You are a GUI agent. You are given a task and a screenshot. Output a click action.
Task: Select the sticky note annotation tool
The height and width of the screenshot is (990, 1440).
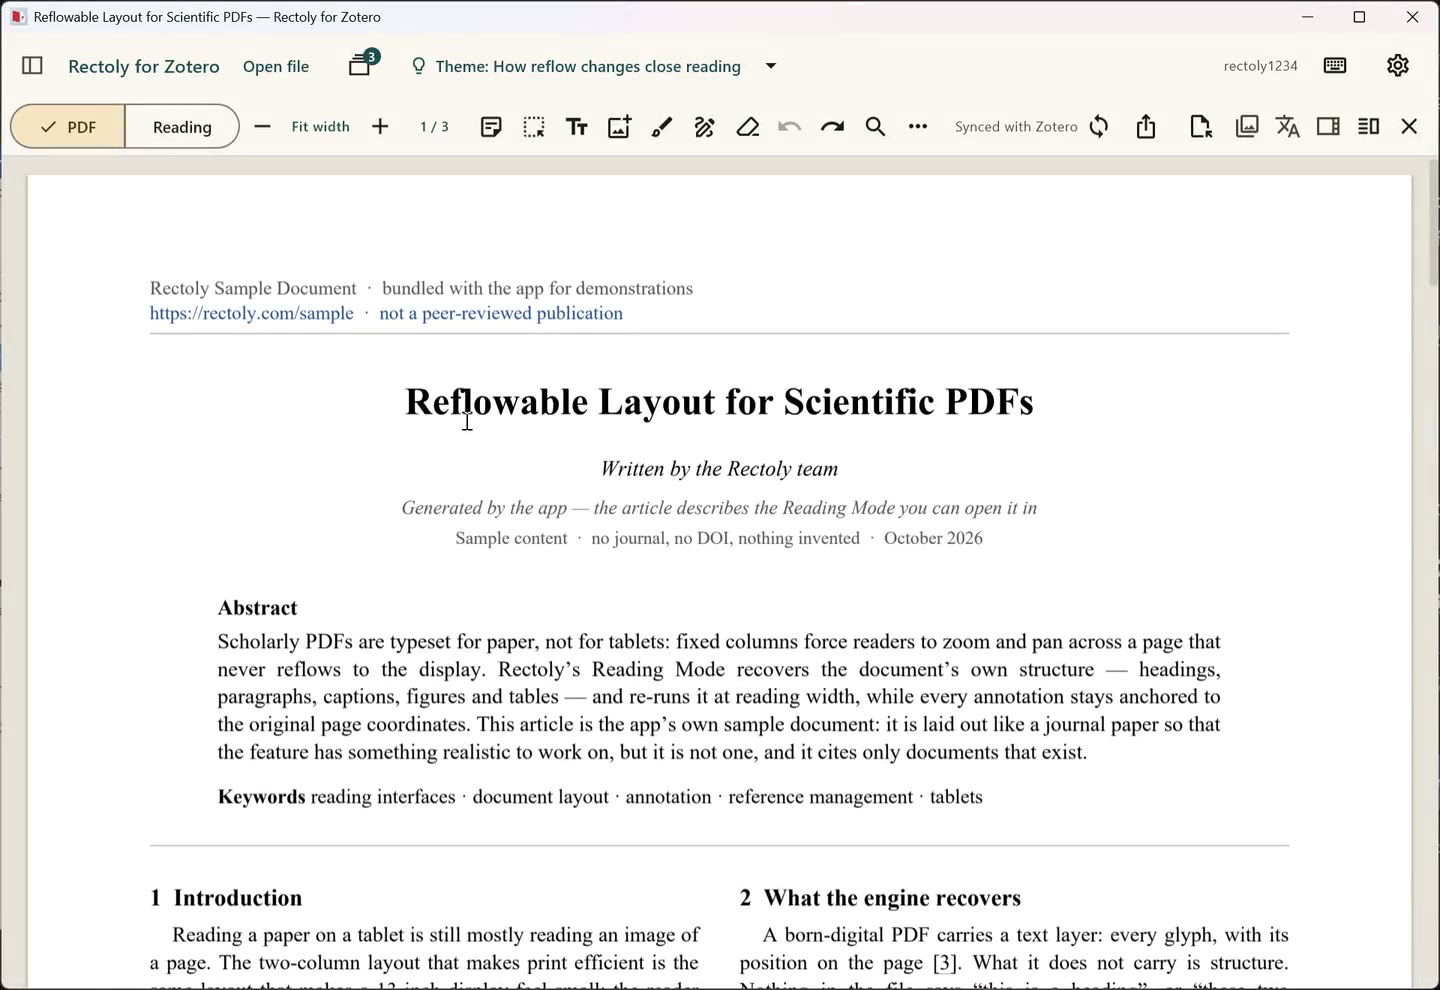491,127
